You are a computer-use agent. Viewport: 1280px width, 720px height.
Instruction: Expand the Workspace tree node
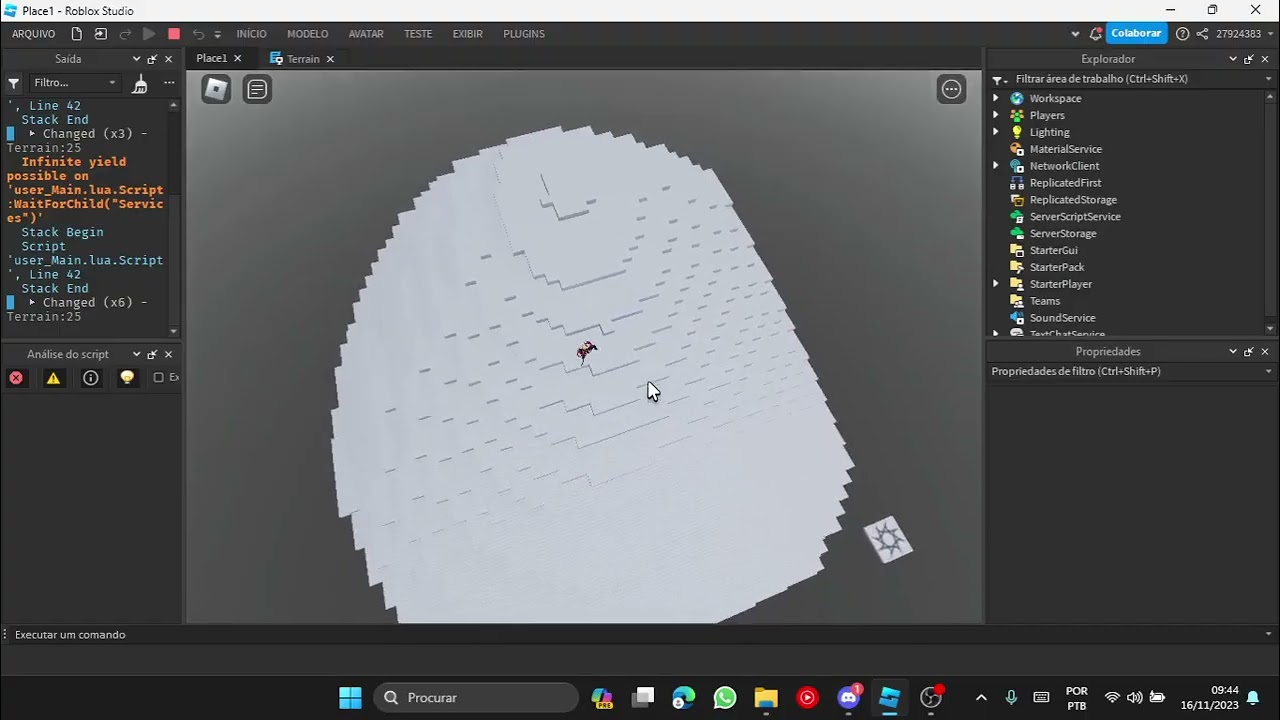click(x=996, y=98)
